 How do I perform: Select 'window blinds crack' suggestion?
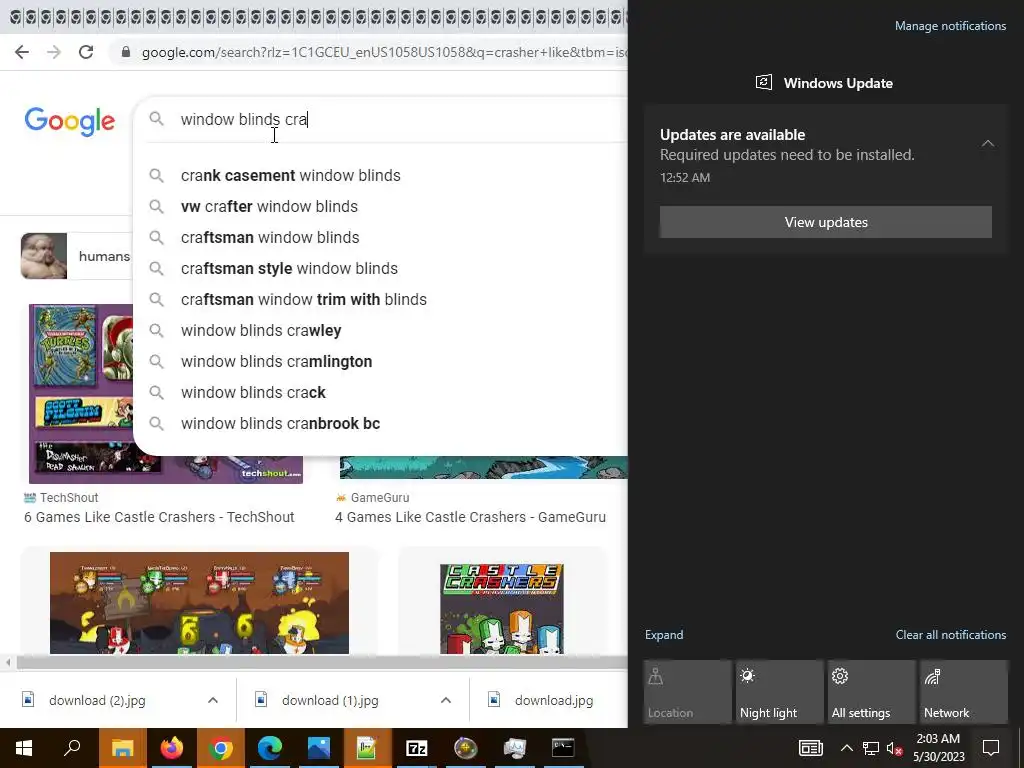click(x=380, y=392)
